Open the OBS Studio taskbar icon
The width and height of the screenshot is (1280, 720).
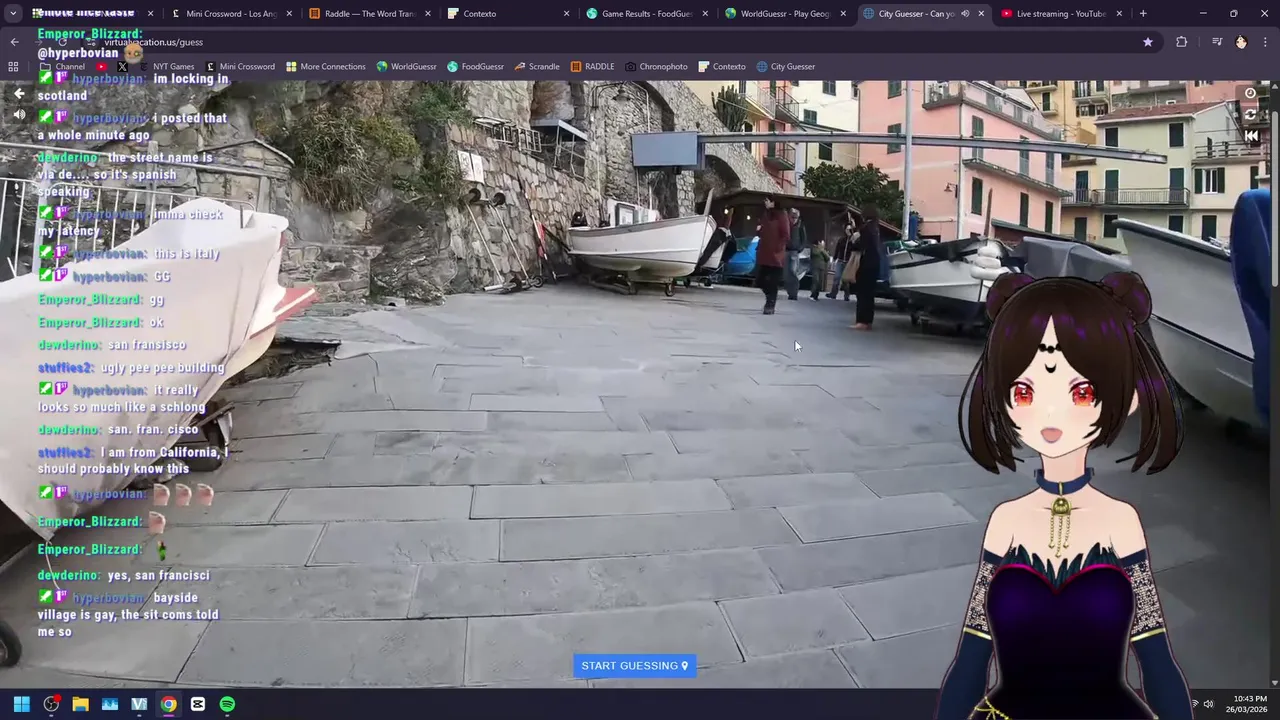coord(51,704)
